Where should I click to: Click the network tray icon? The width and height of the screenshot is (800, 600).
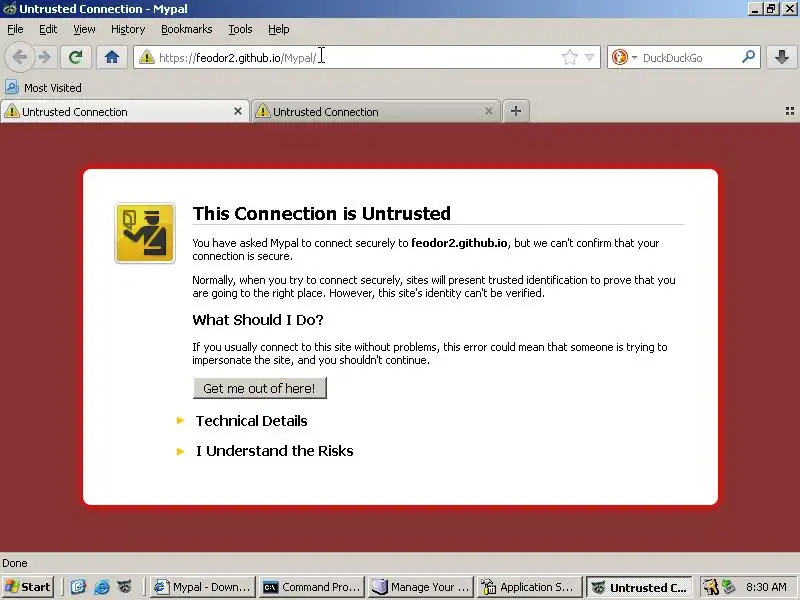coord(729,587)
